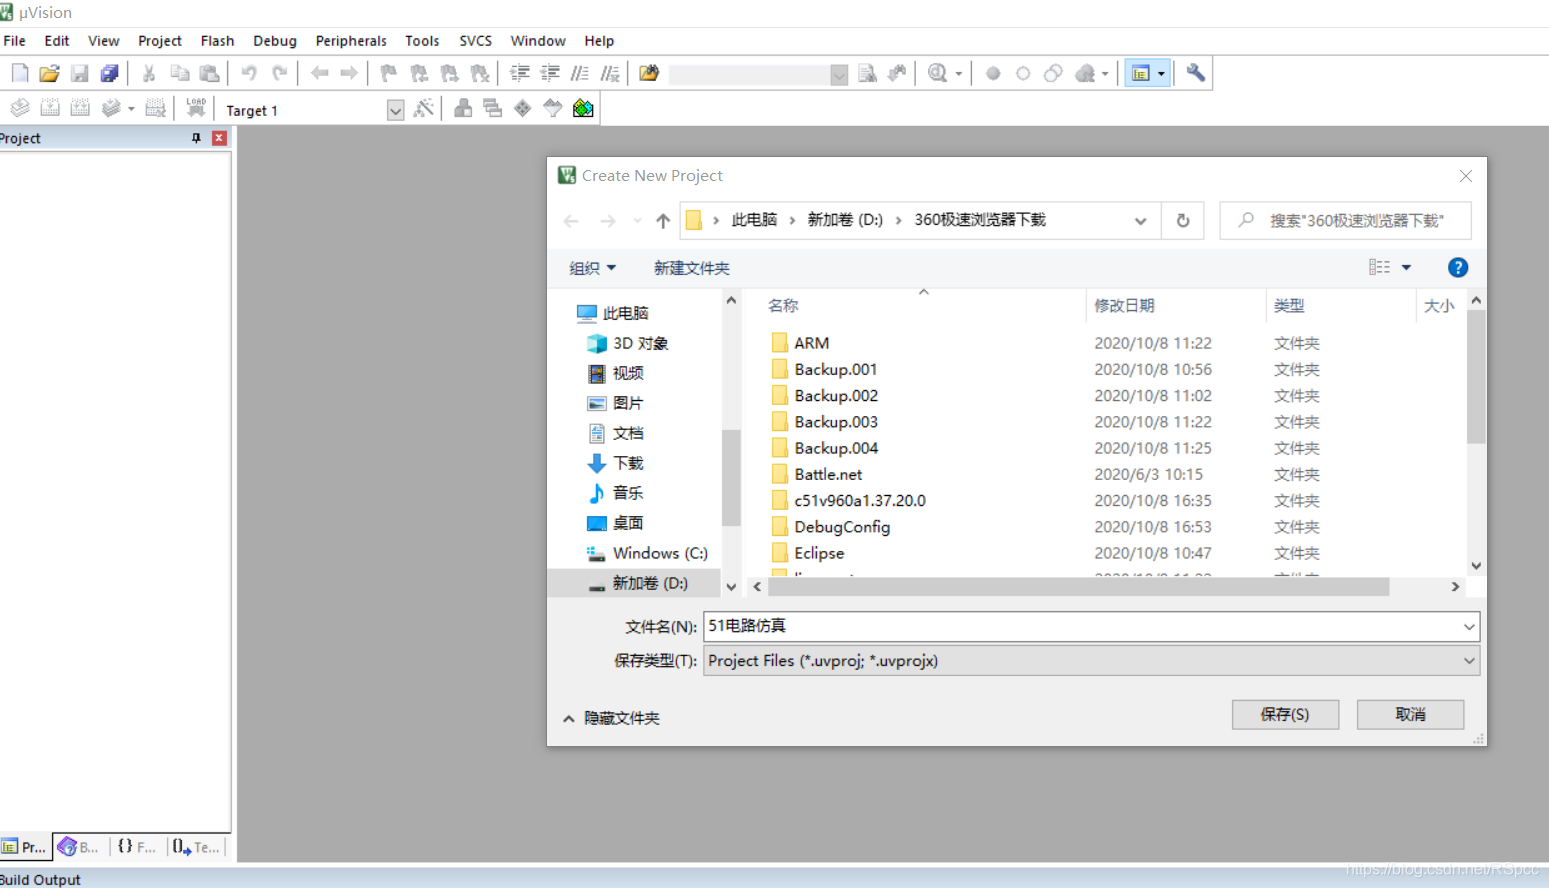
Task: Click the Manage Project Items blocks icon
Action: pyautogui.click(x=463, y=108)
